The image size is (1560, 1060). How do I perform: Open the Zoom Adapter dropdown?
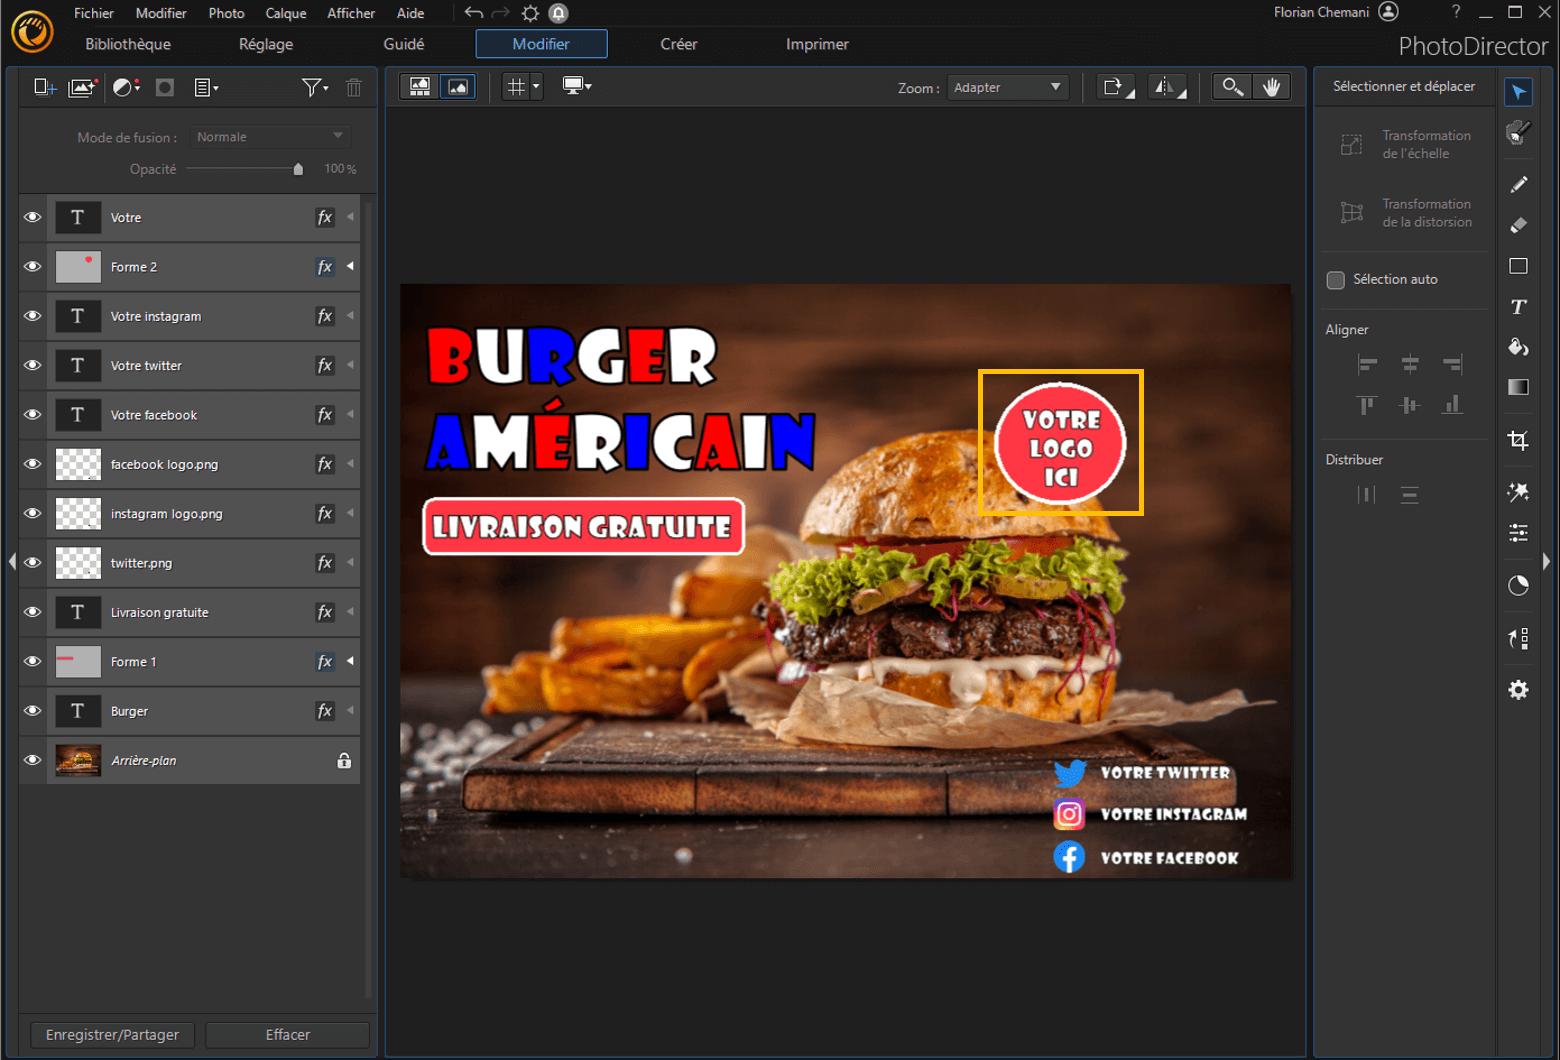click(1007, 87)
